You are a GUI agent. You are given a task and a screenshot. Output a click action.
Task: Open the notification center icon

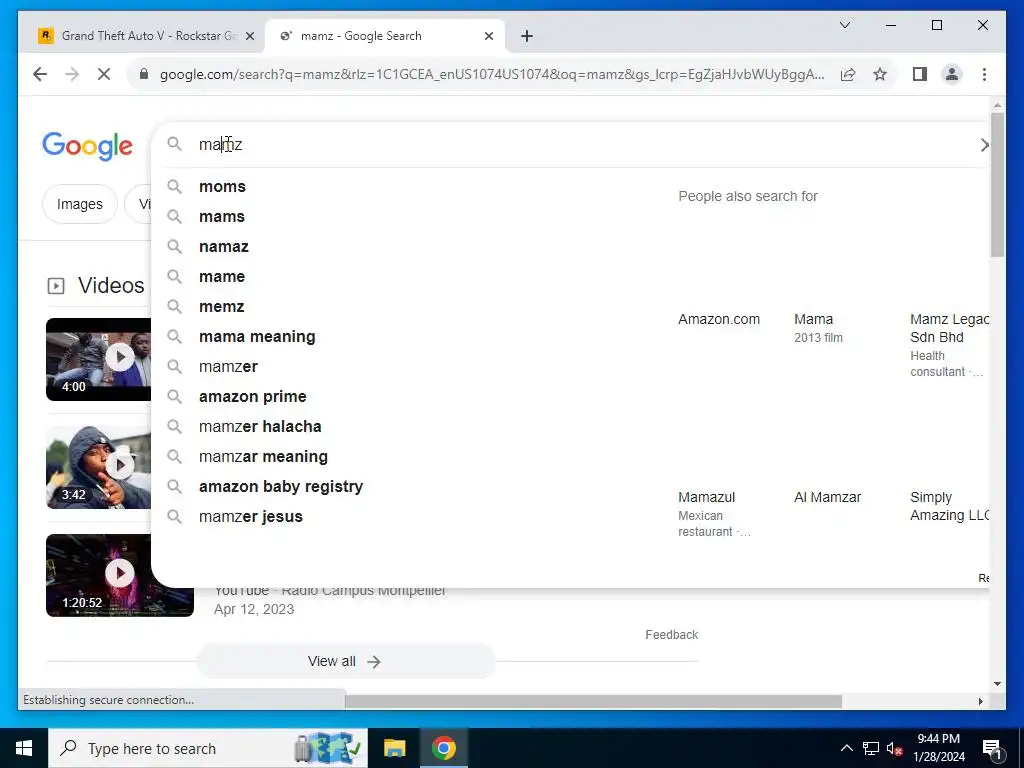(992, 750)
